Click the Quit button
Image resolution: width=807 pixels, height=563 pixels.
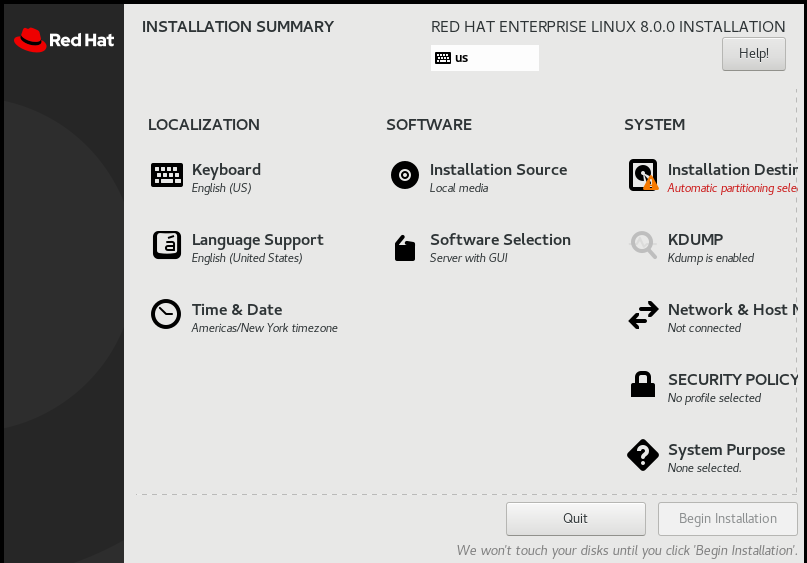(x=575, y=519)
